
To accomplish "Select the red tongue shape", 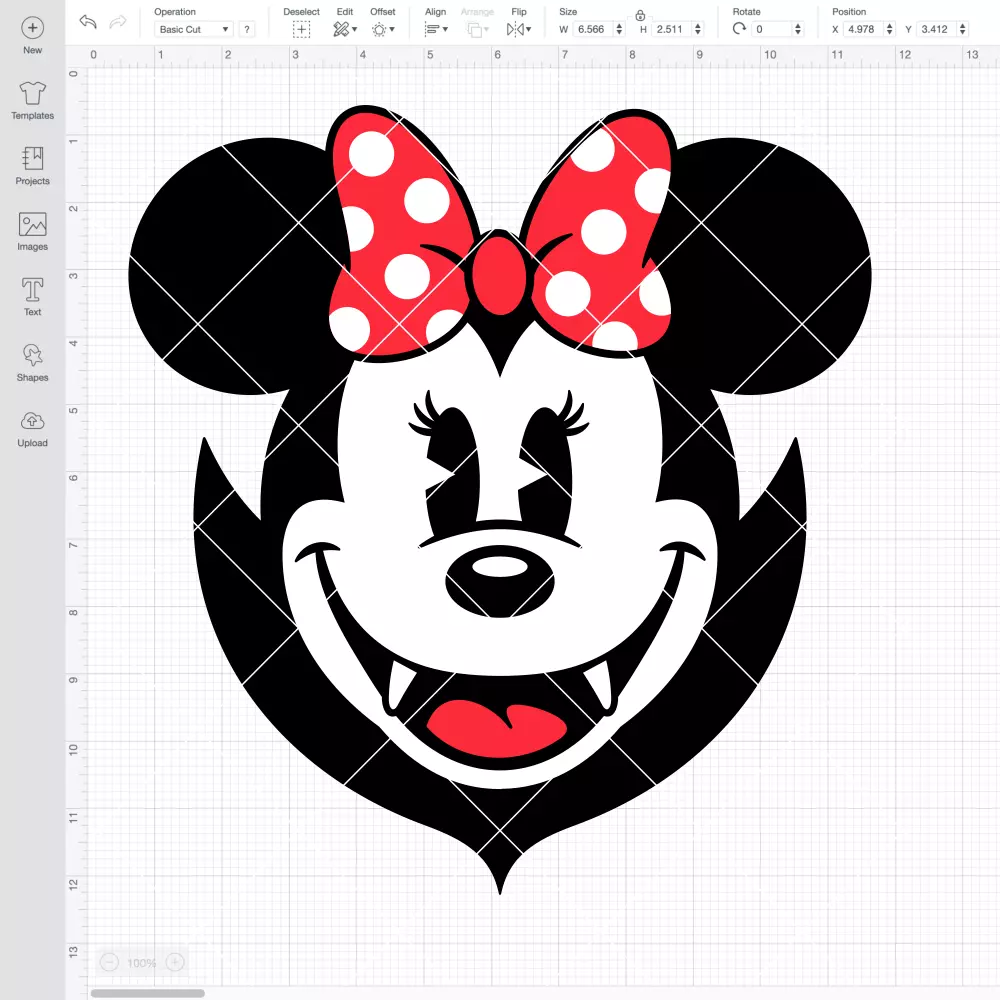I will (x=497, y=728).
